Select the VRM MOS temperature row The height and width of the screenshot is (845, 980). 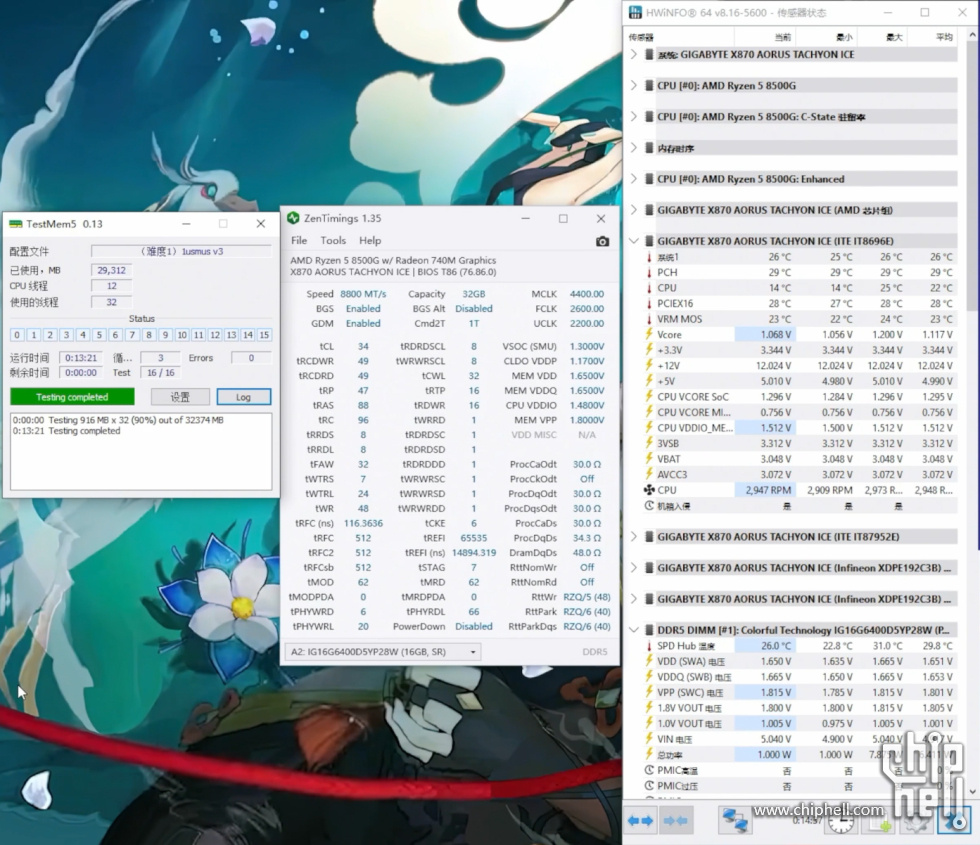coord(799,319)
